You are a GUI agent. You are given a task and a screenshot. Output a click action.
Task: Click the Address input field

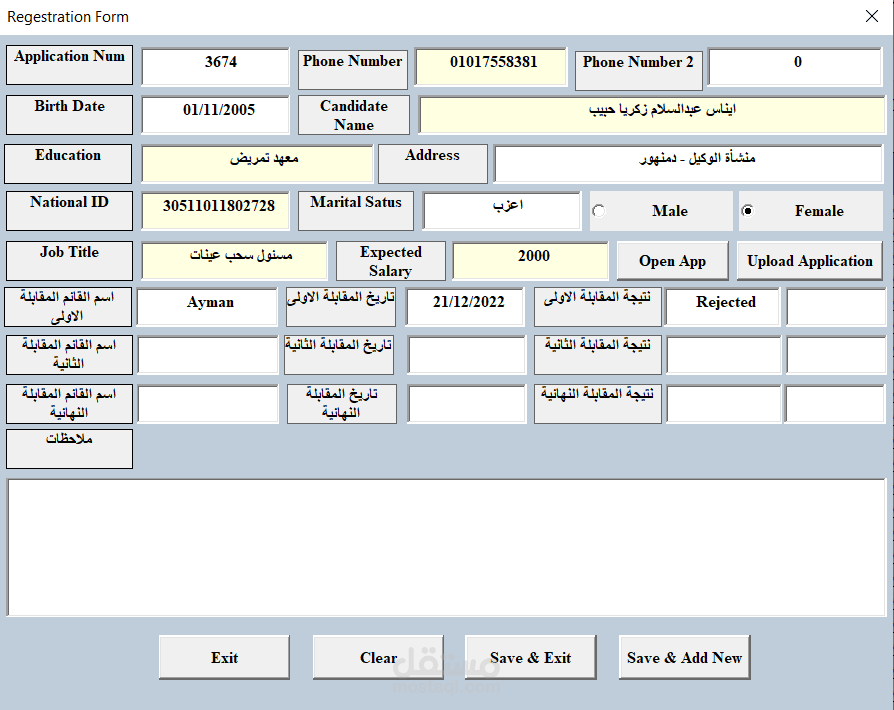[x=688, y=164]
